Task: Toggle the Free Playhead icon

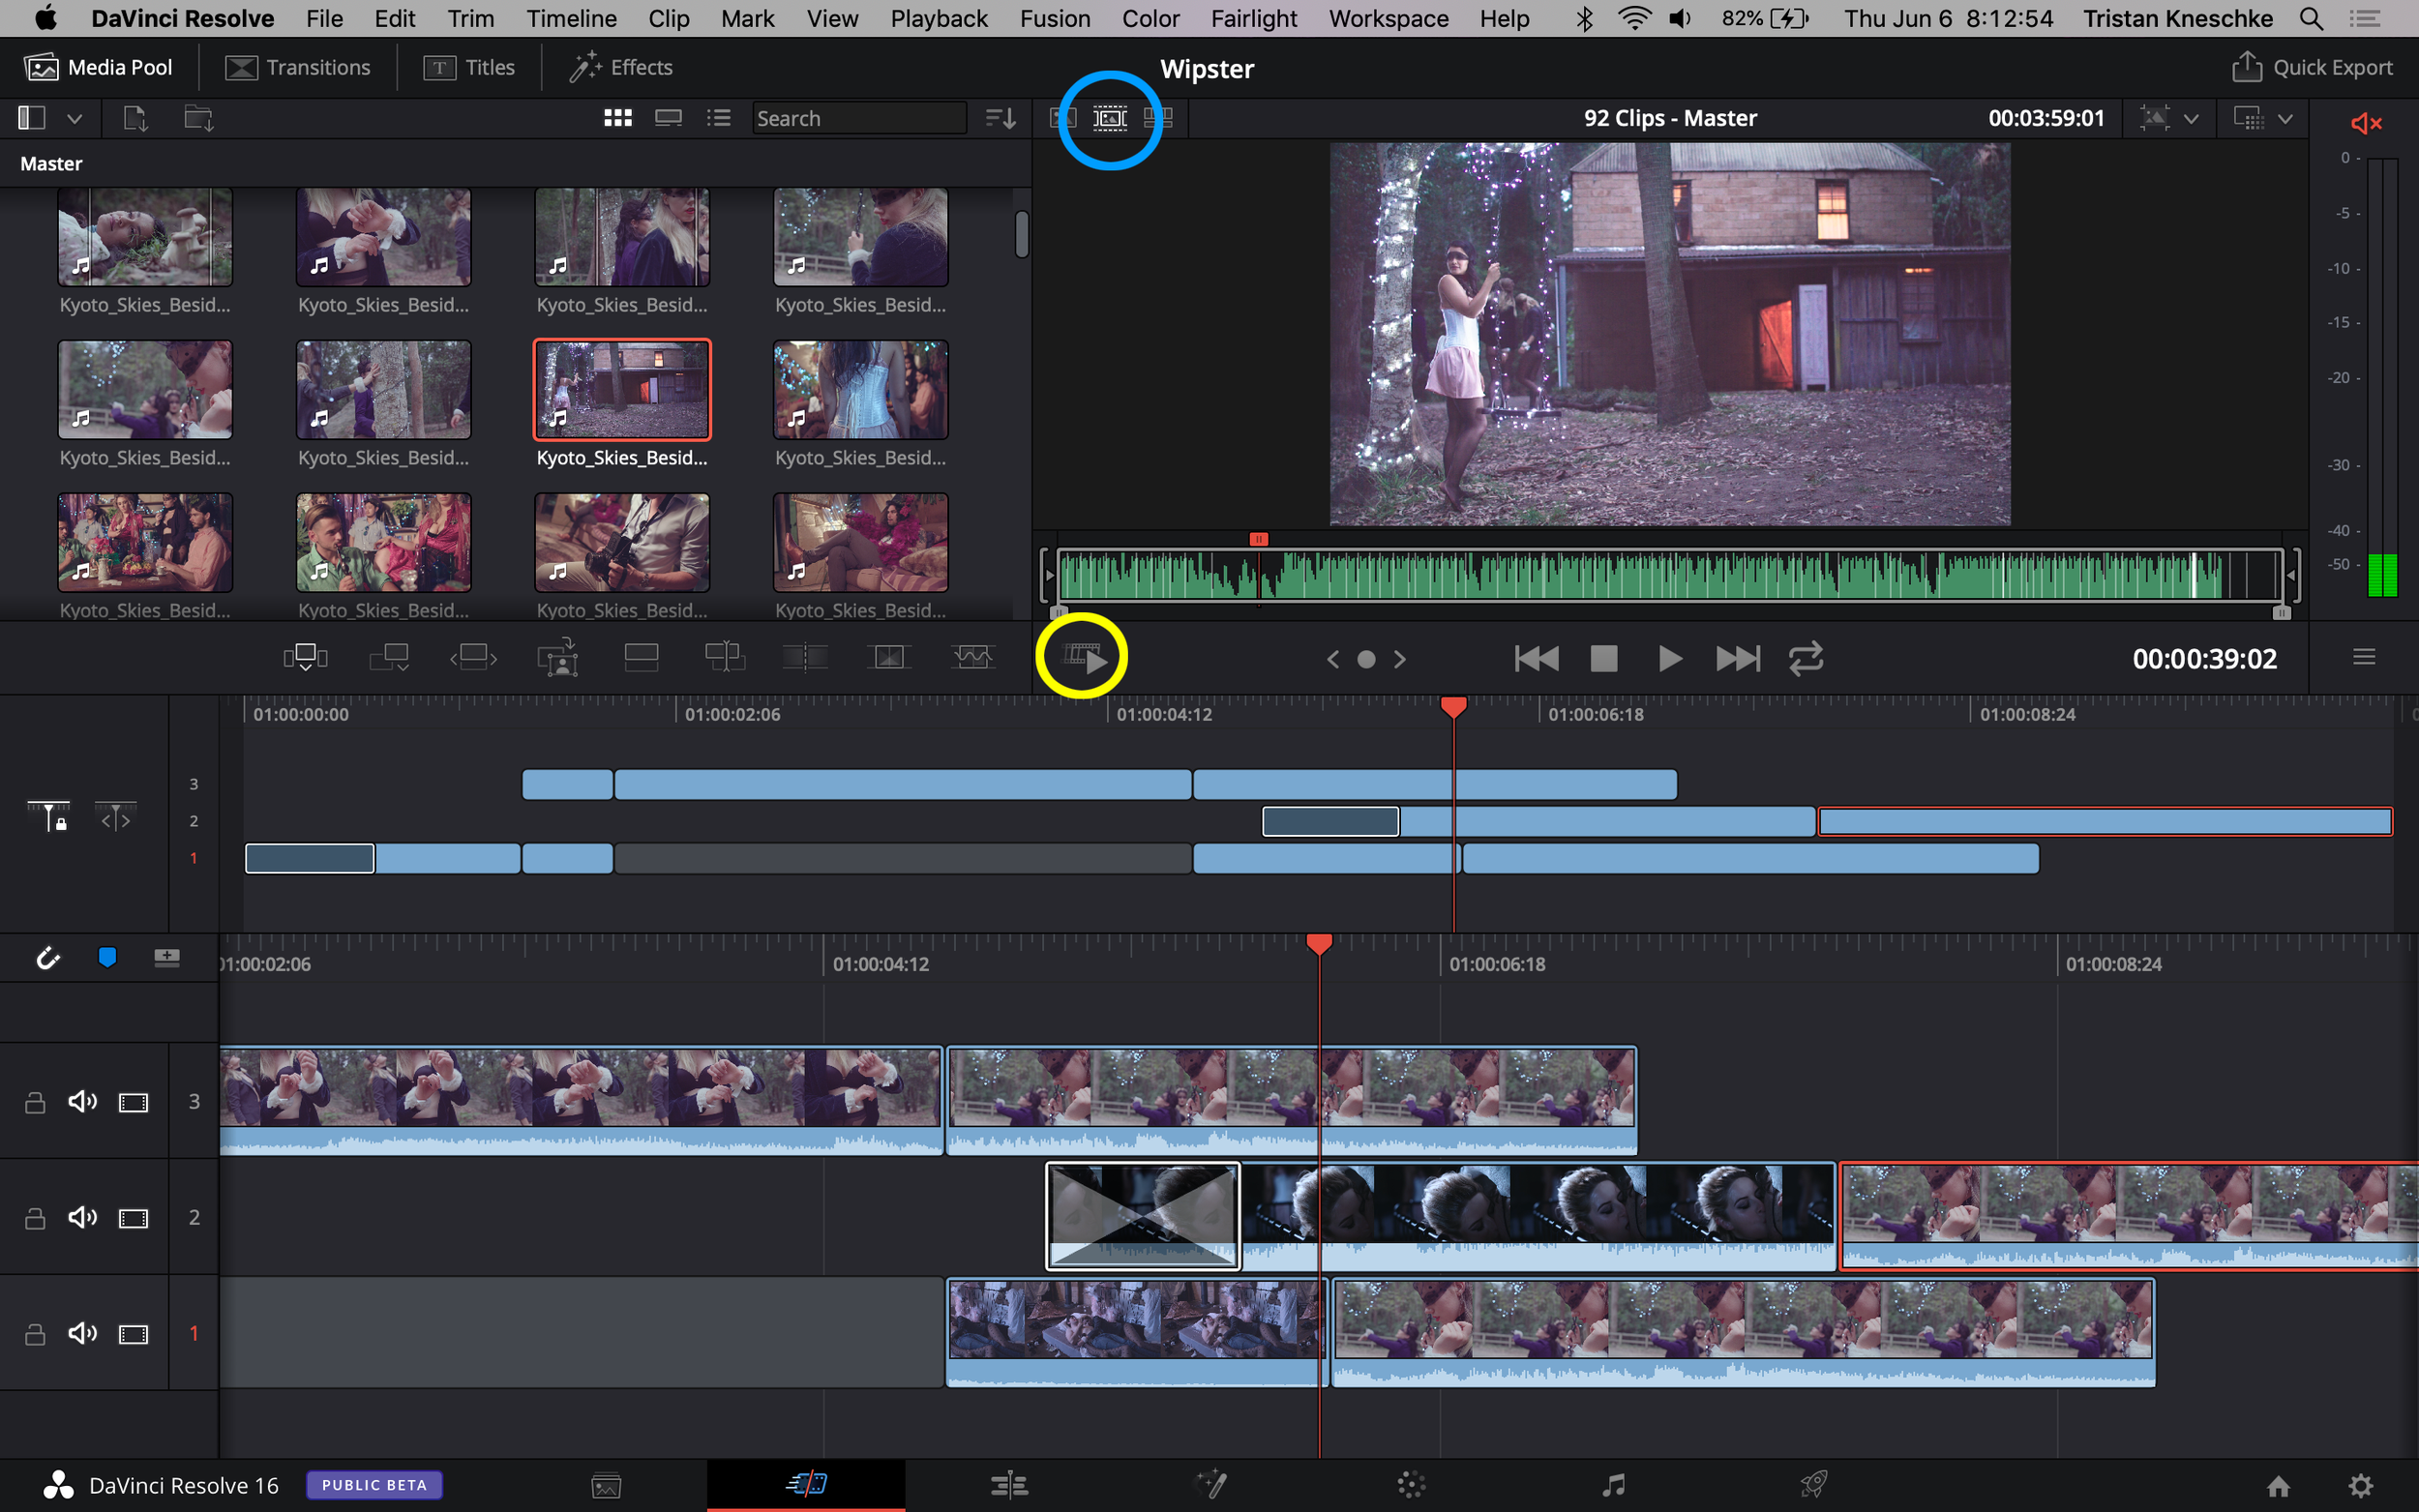Action: 115,817
